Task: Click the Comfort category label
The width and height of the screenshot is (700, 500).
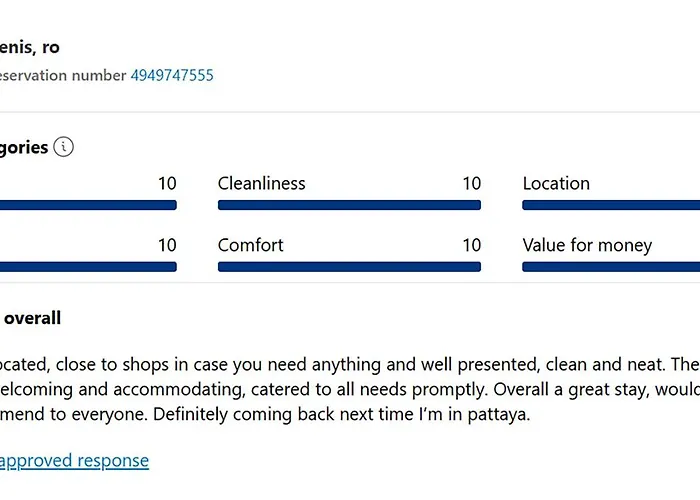Action: click(x=251, y=245)
